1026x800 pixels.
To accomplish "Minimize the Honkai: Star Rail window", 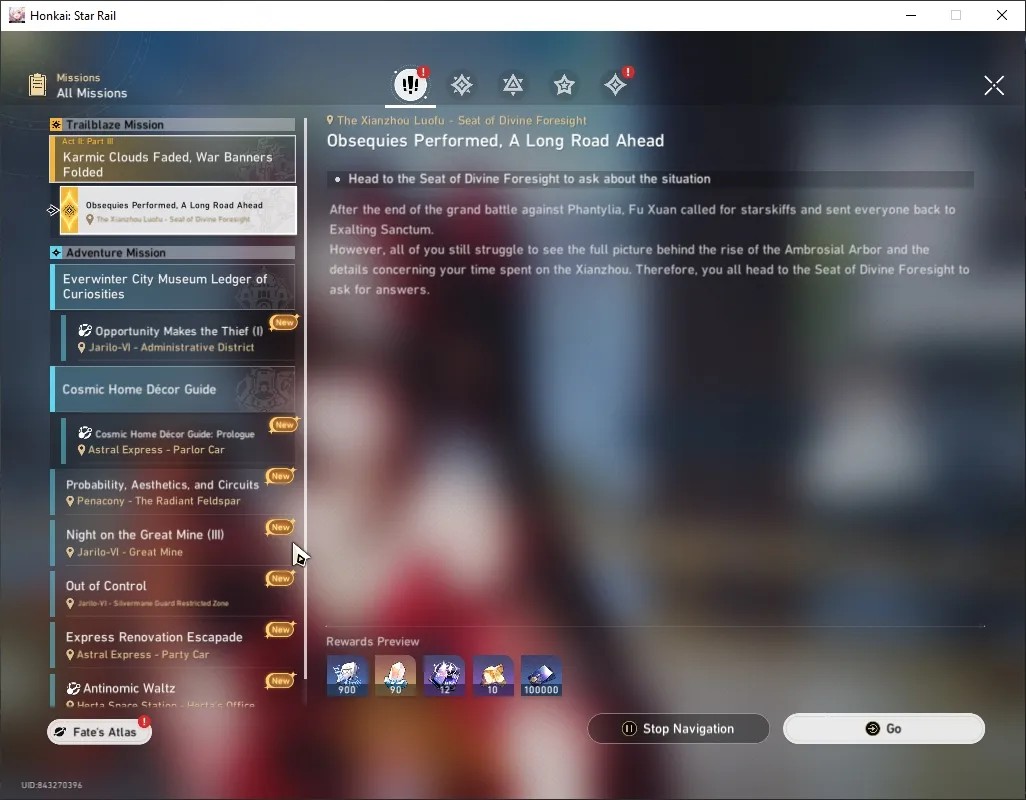I will 911,15.
